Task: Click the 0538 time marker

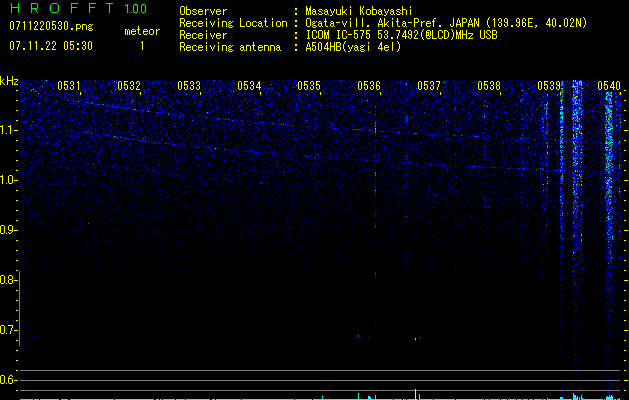Action: tap(489, 86)
